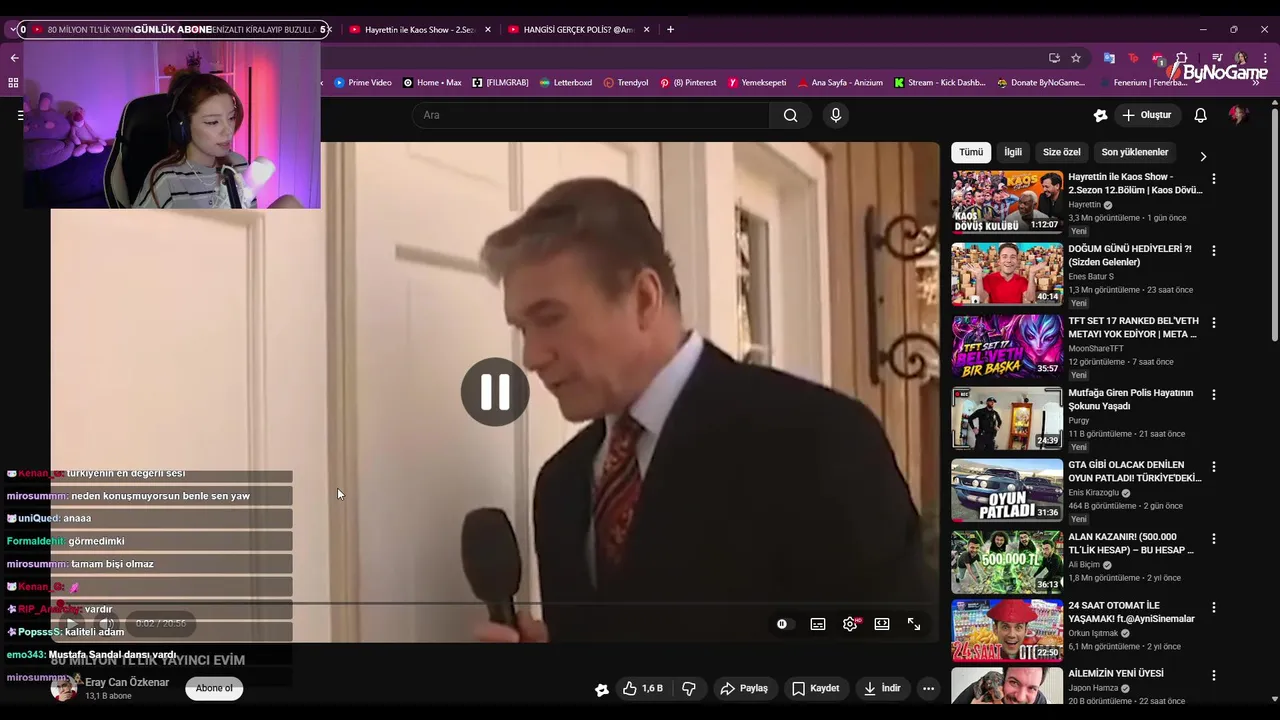The height and width of the screenshot is (720, 1280).
Task: Switch to HANGİSİ GERÇEK POLİS browser tab
Action: point(579,30)
